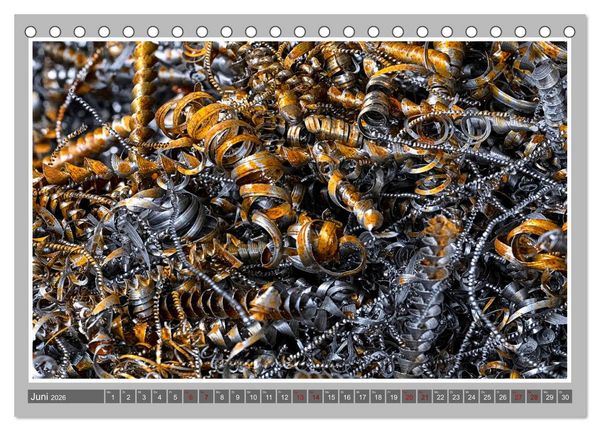Select day 30 in the calendar strip
The width and height of the screenshot is (600, 431).
(565, 397)
